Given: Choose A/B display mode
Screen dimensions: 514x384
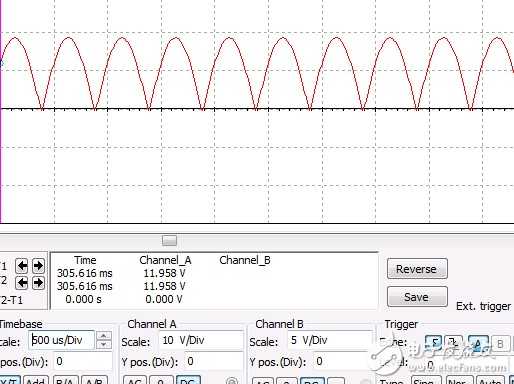Looking at the screenshot, I should click(95, 380).
